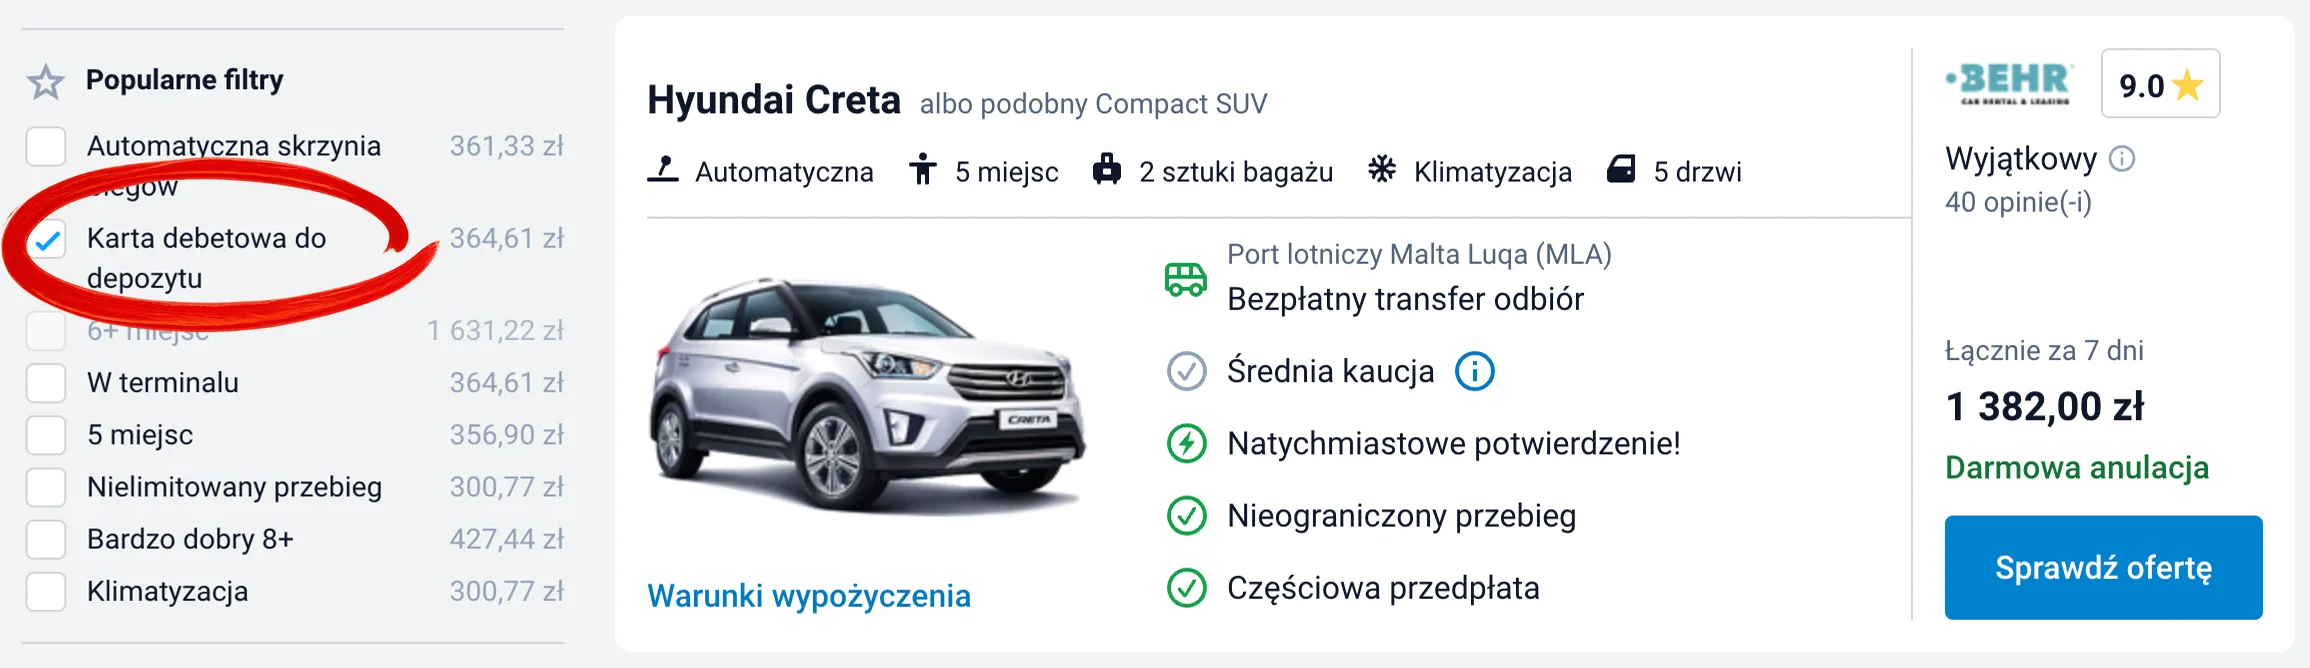
Task: Enable the 'Nielimitowany przebieg' filter
Action: click(x=44, y=487)
